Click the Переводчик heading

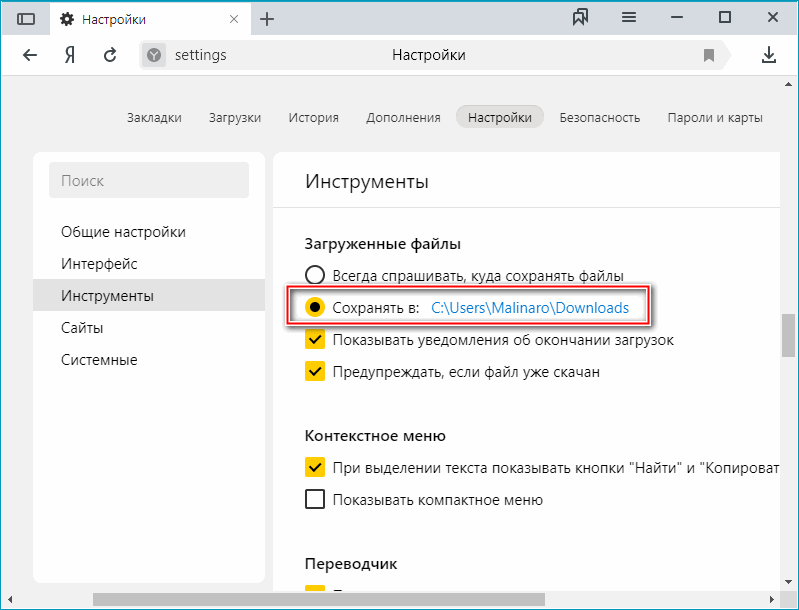point(351,564)
